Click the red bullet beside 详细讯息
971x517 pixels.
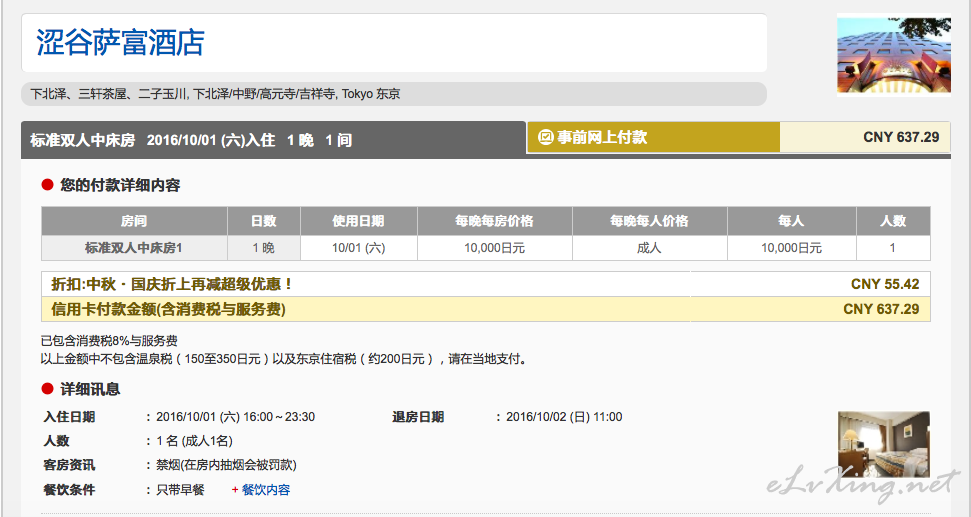coord(47,389)
